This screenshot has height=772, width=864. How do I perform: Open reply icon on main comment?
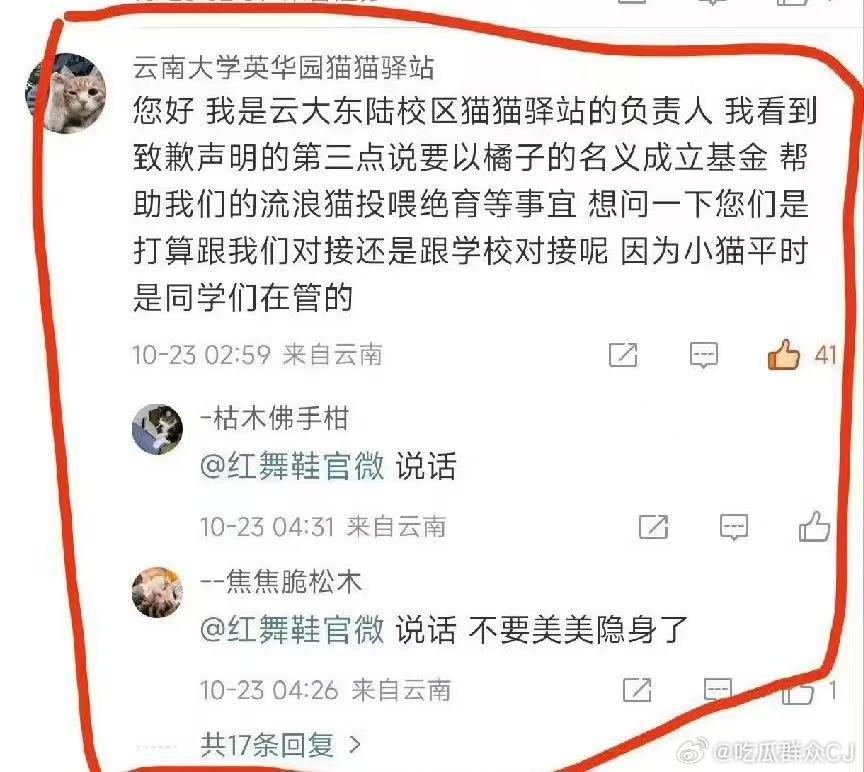(x=704, y=355)
